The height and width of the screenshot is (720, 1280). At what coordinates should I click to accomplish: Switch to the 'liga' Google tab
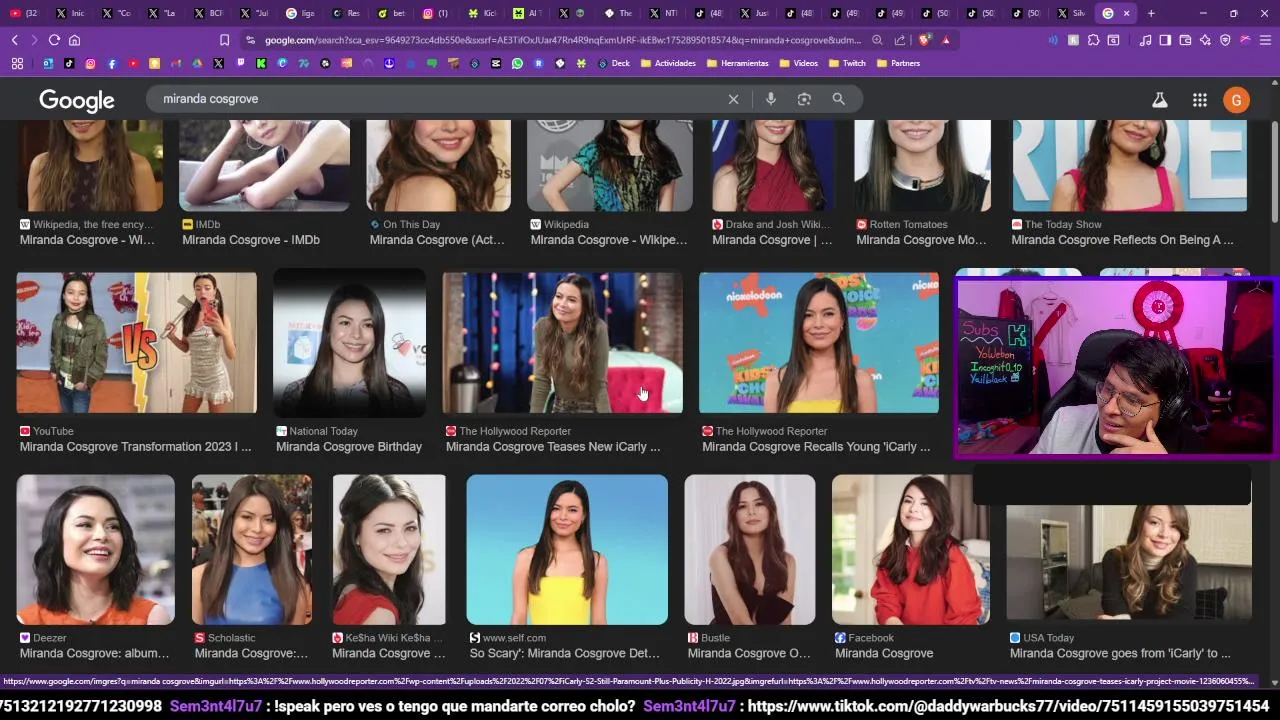click(x=299, y=13)
